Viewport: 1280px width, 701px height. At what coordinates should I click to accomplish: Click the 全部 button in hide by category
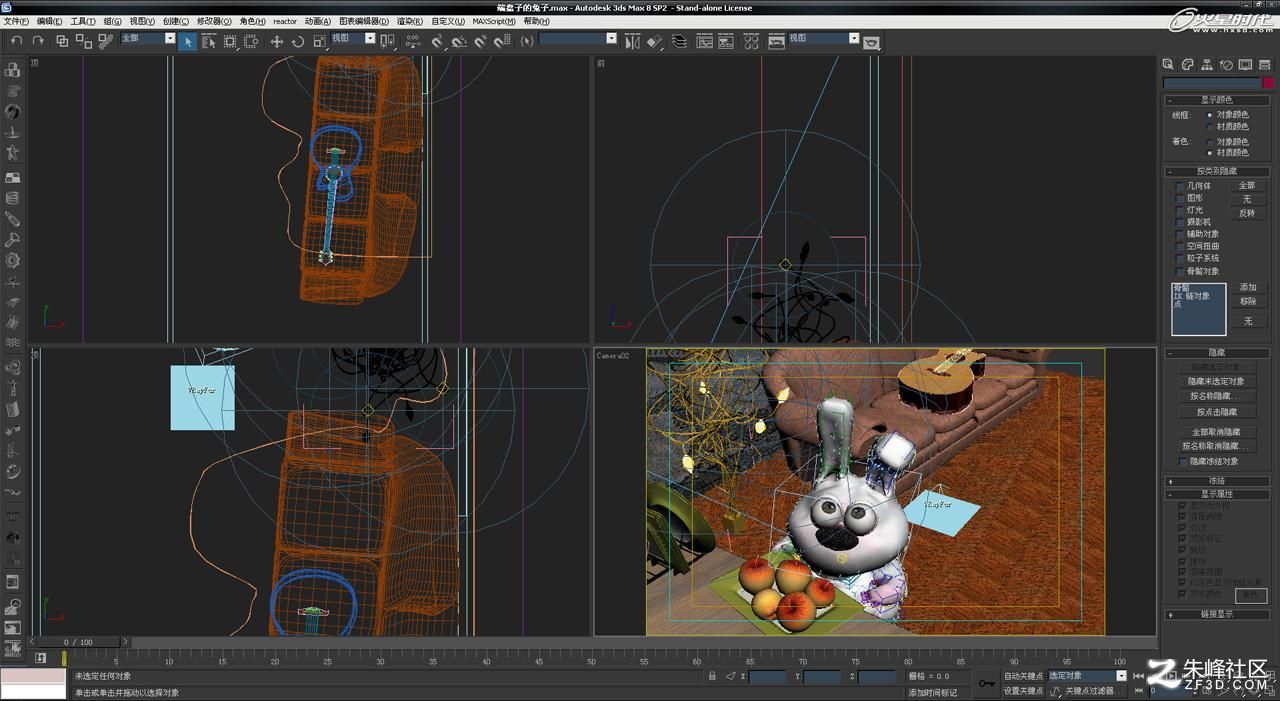click(1247, 186)
